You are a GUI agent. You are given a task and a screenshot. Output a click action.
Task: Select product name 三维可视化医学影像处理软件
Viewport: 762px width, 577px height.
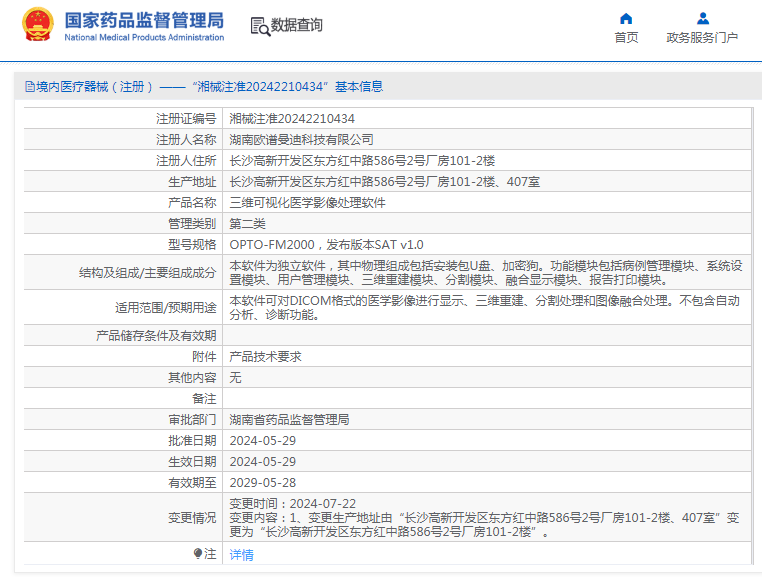pyautogui.click(x=307, y=203)
